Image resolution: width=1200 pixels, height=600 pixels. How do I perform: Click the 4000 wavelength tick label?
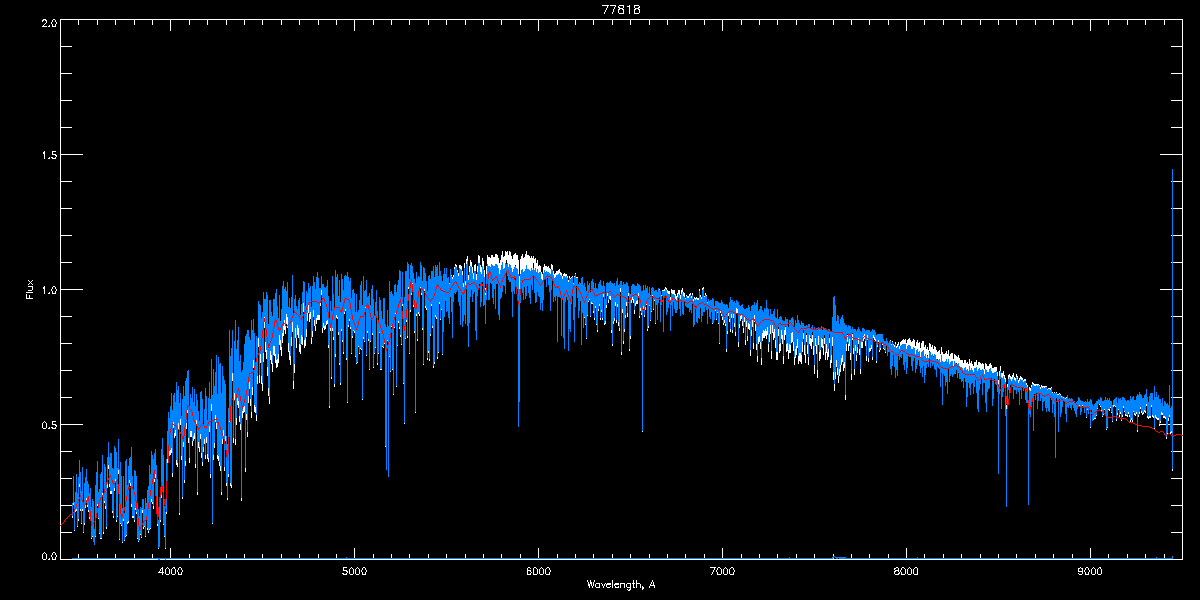click(170, 572)
